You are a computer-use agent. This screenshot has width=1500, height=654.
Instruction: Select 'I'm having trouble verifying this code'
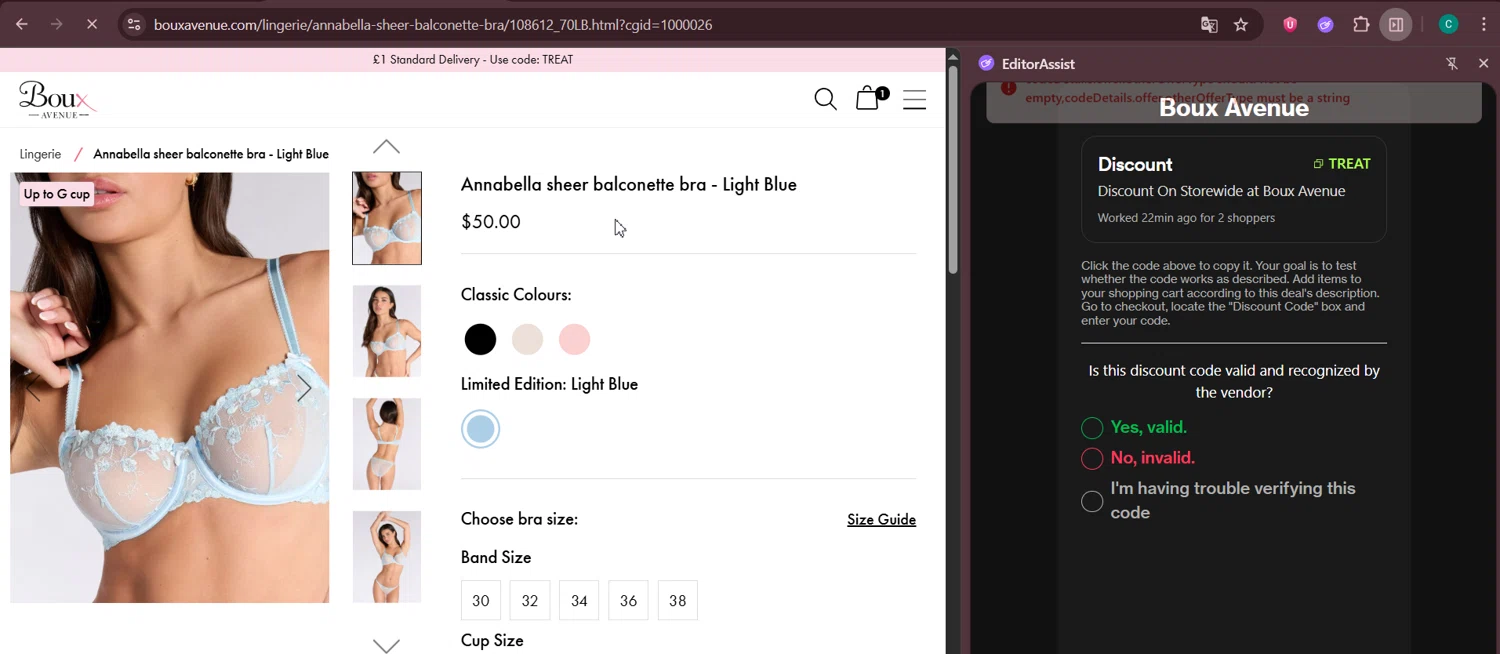(x=1092, y=501)
